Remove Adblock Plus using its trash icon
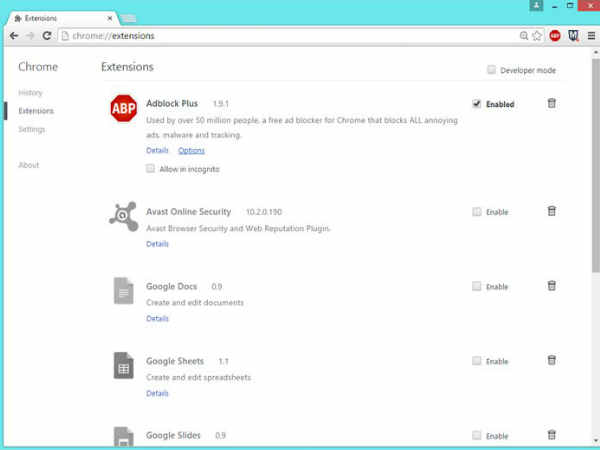This screenshot has height=450, width=600. point(551,103)
